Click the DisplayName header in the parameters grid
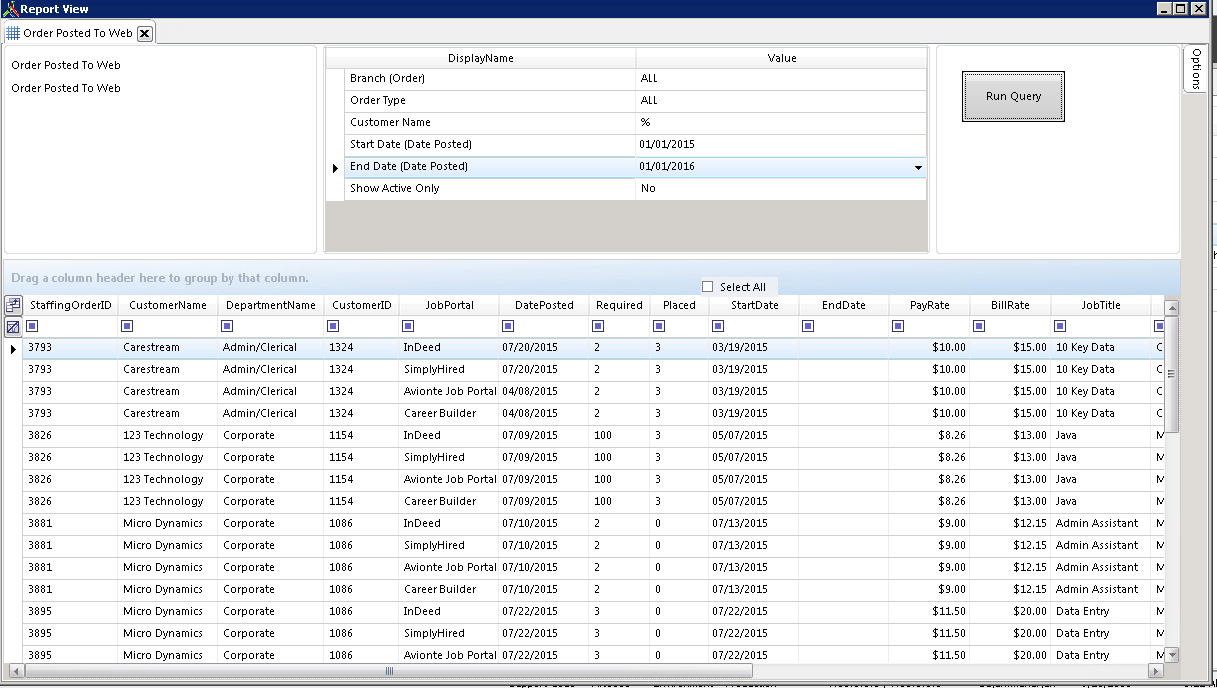Viewport: 1217px width, 688px height. [480, 58]
